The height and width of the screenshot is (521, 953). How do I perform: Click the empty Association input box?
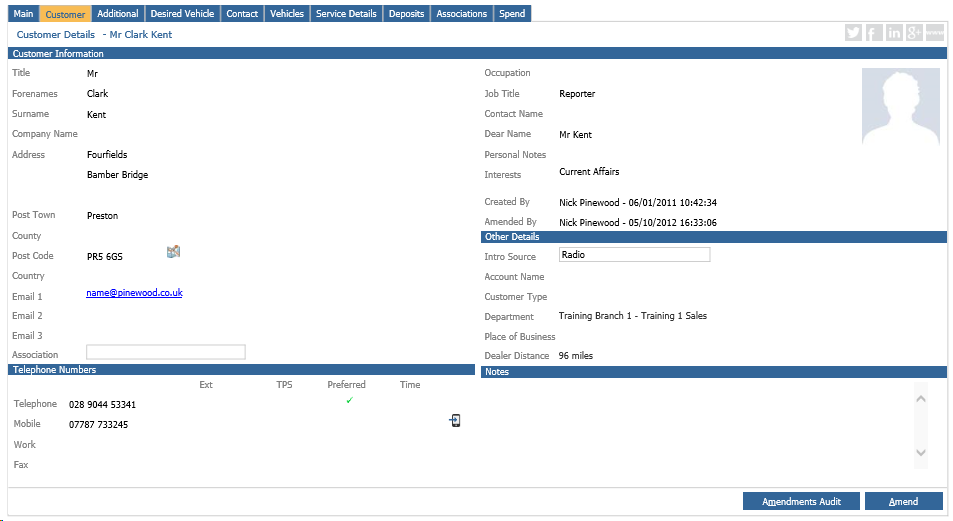[x=166, y=352]
